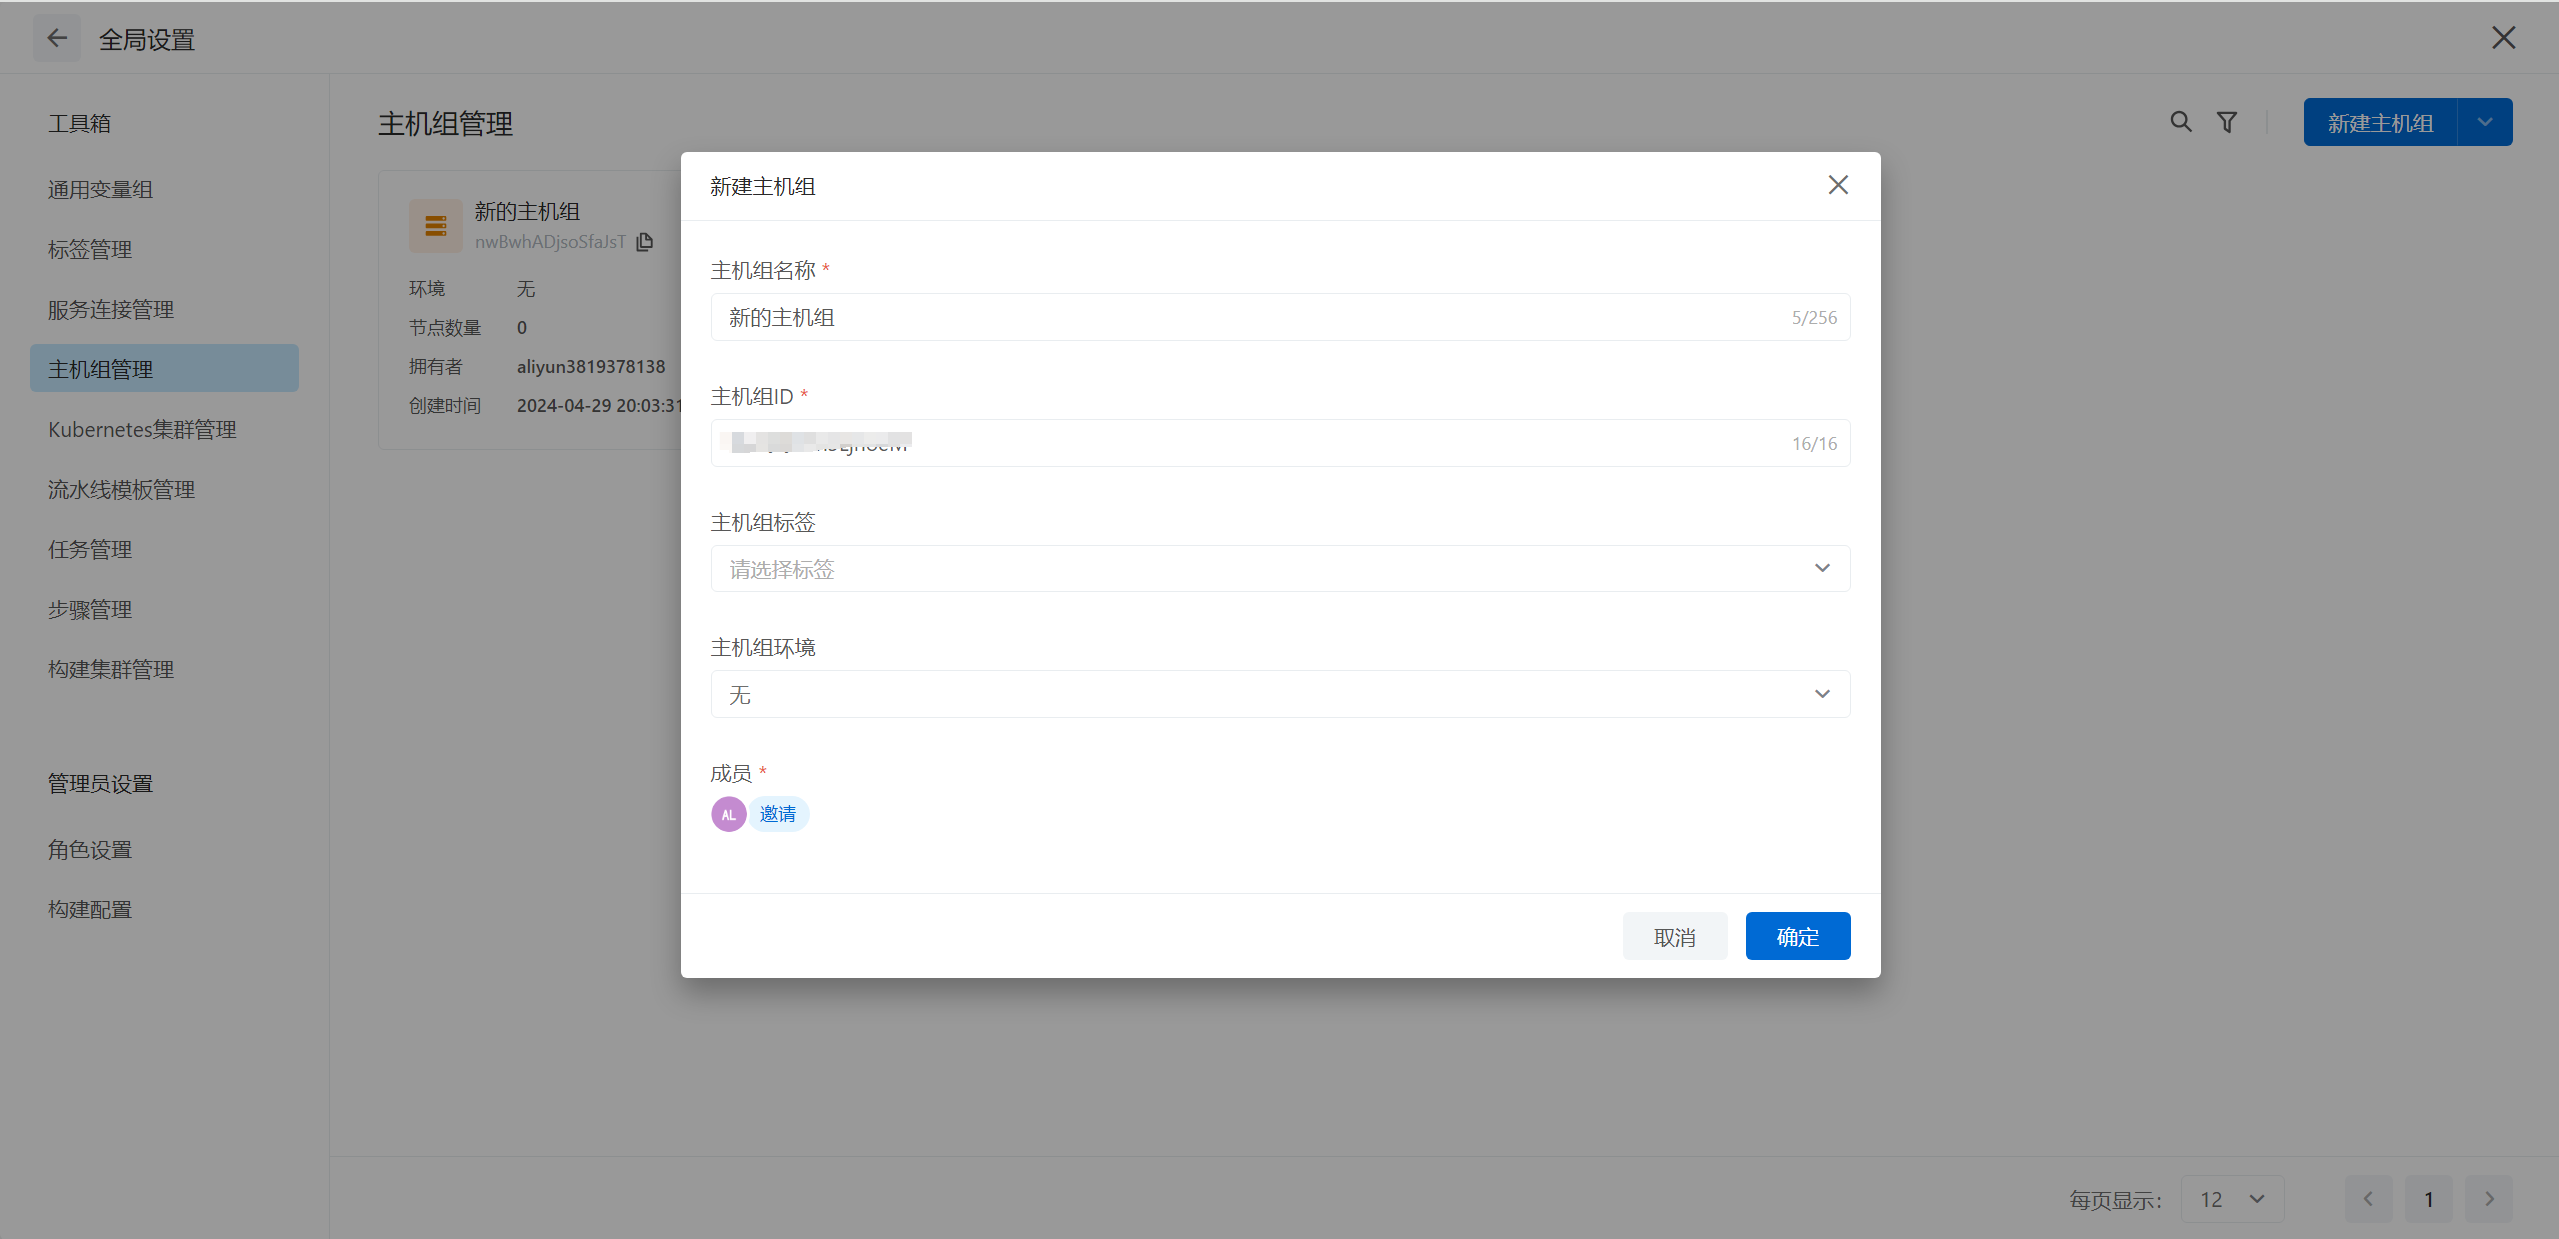Click the back arrow beside 全局设置
Viewport: 2559px width, 1239px height.
(x=57, y=39)
